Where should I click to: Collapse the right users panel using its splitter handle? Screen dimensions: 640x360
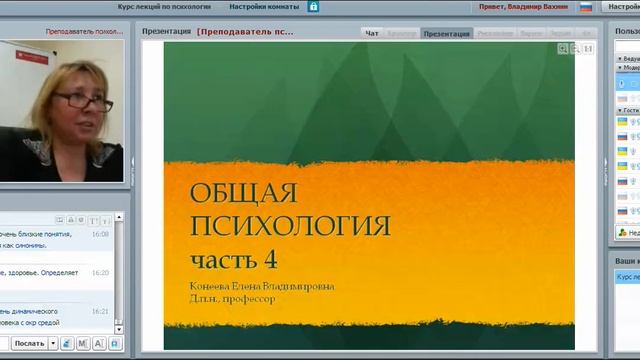tap(605, 171)
